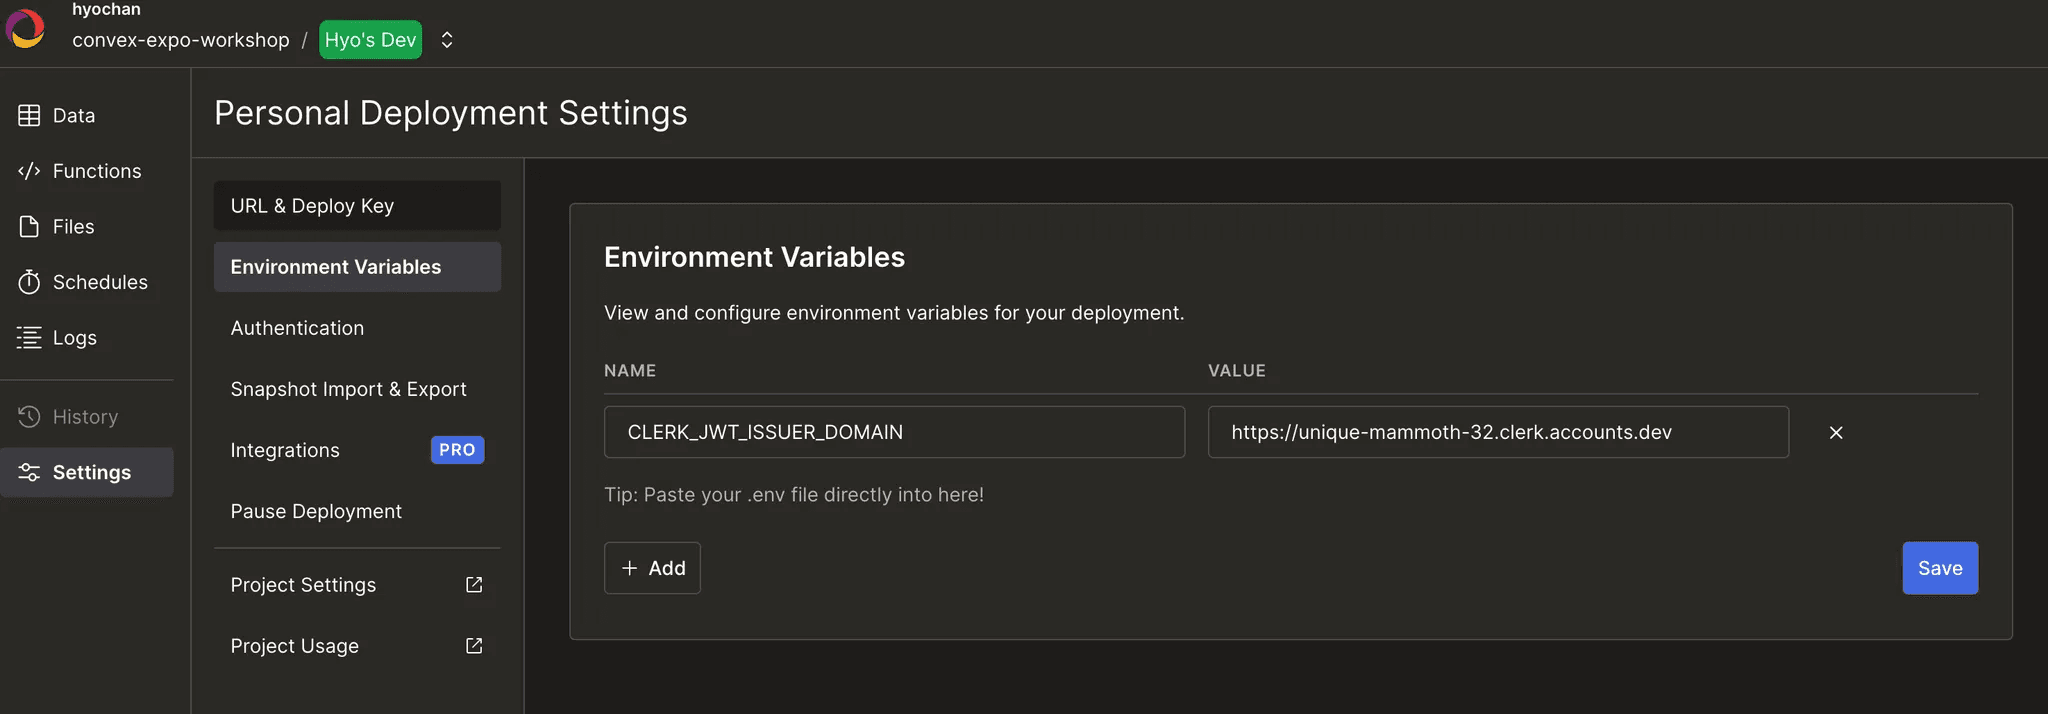
Task: Remove the CLERK_JWT_ISSUER_DOMAIN variable
Action: point(1836,433)
